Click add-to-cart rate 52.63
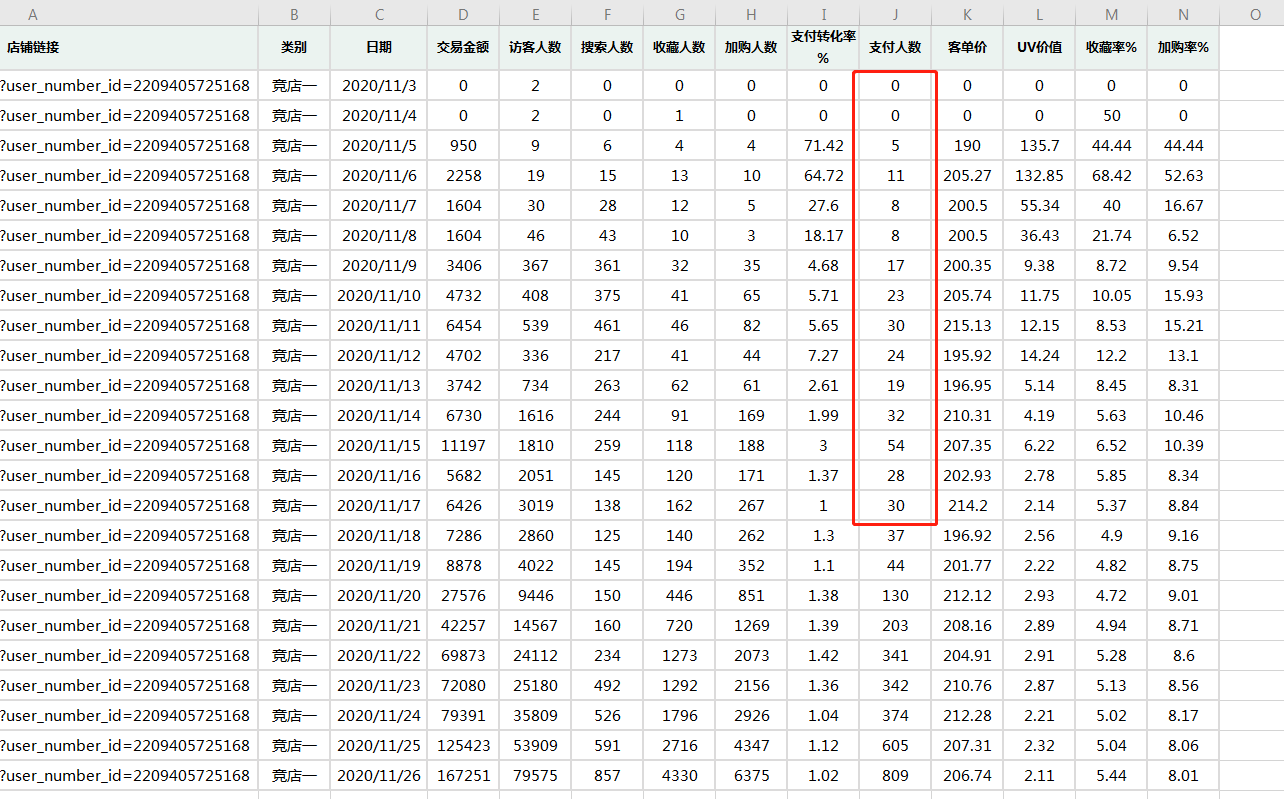Screen dimensions: 1284x799 (1183, 176)
